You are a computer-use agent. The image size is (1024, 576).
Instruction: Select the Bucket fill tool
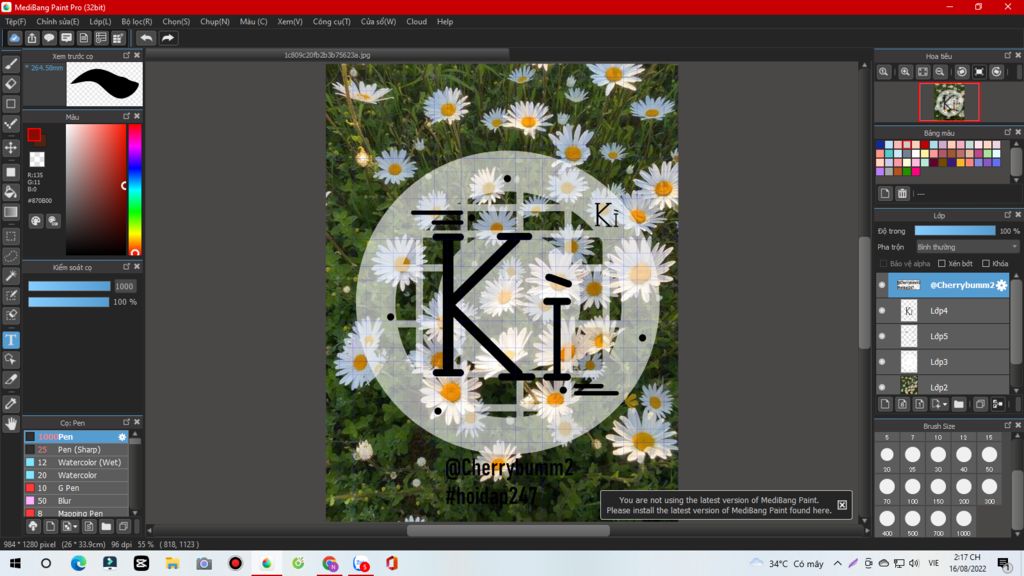pos(11,192)
